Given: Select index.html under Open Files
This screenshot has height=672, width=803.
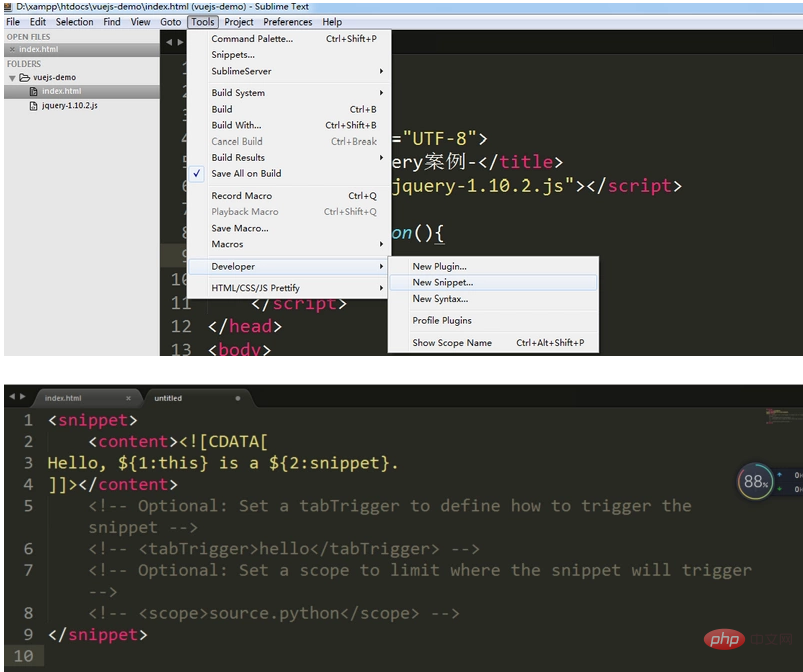Looking at the screenshot, I should tap(82, 50).
